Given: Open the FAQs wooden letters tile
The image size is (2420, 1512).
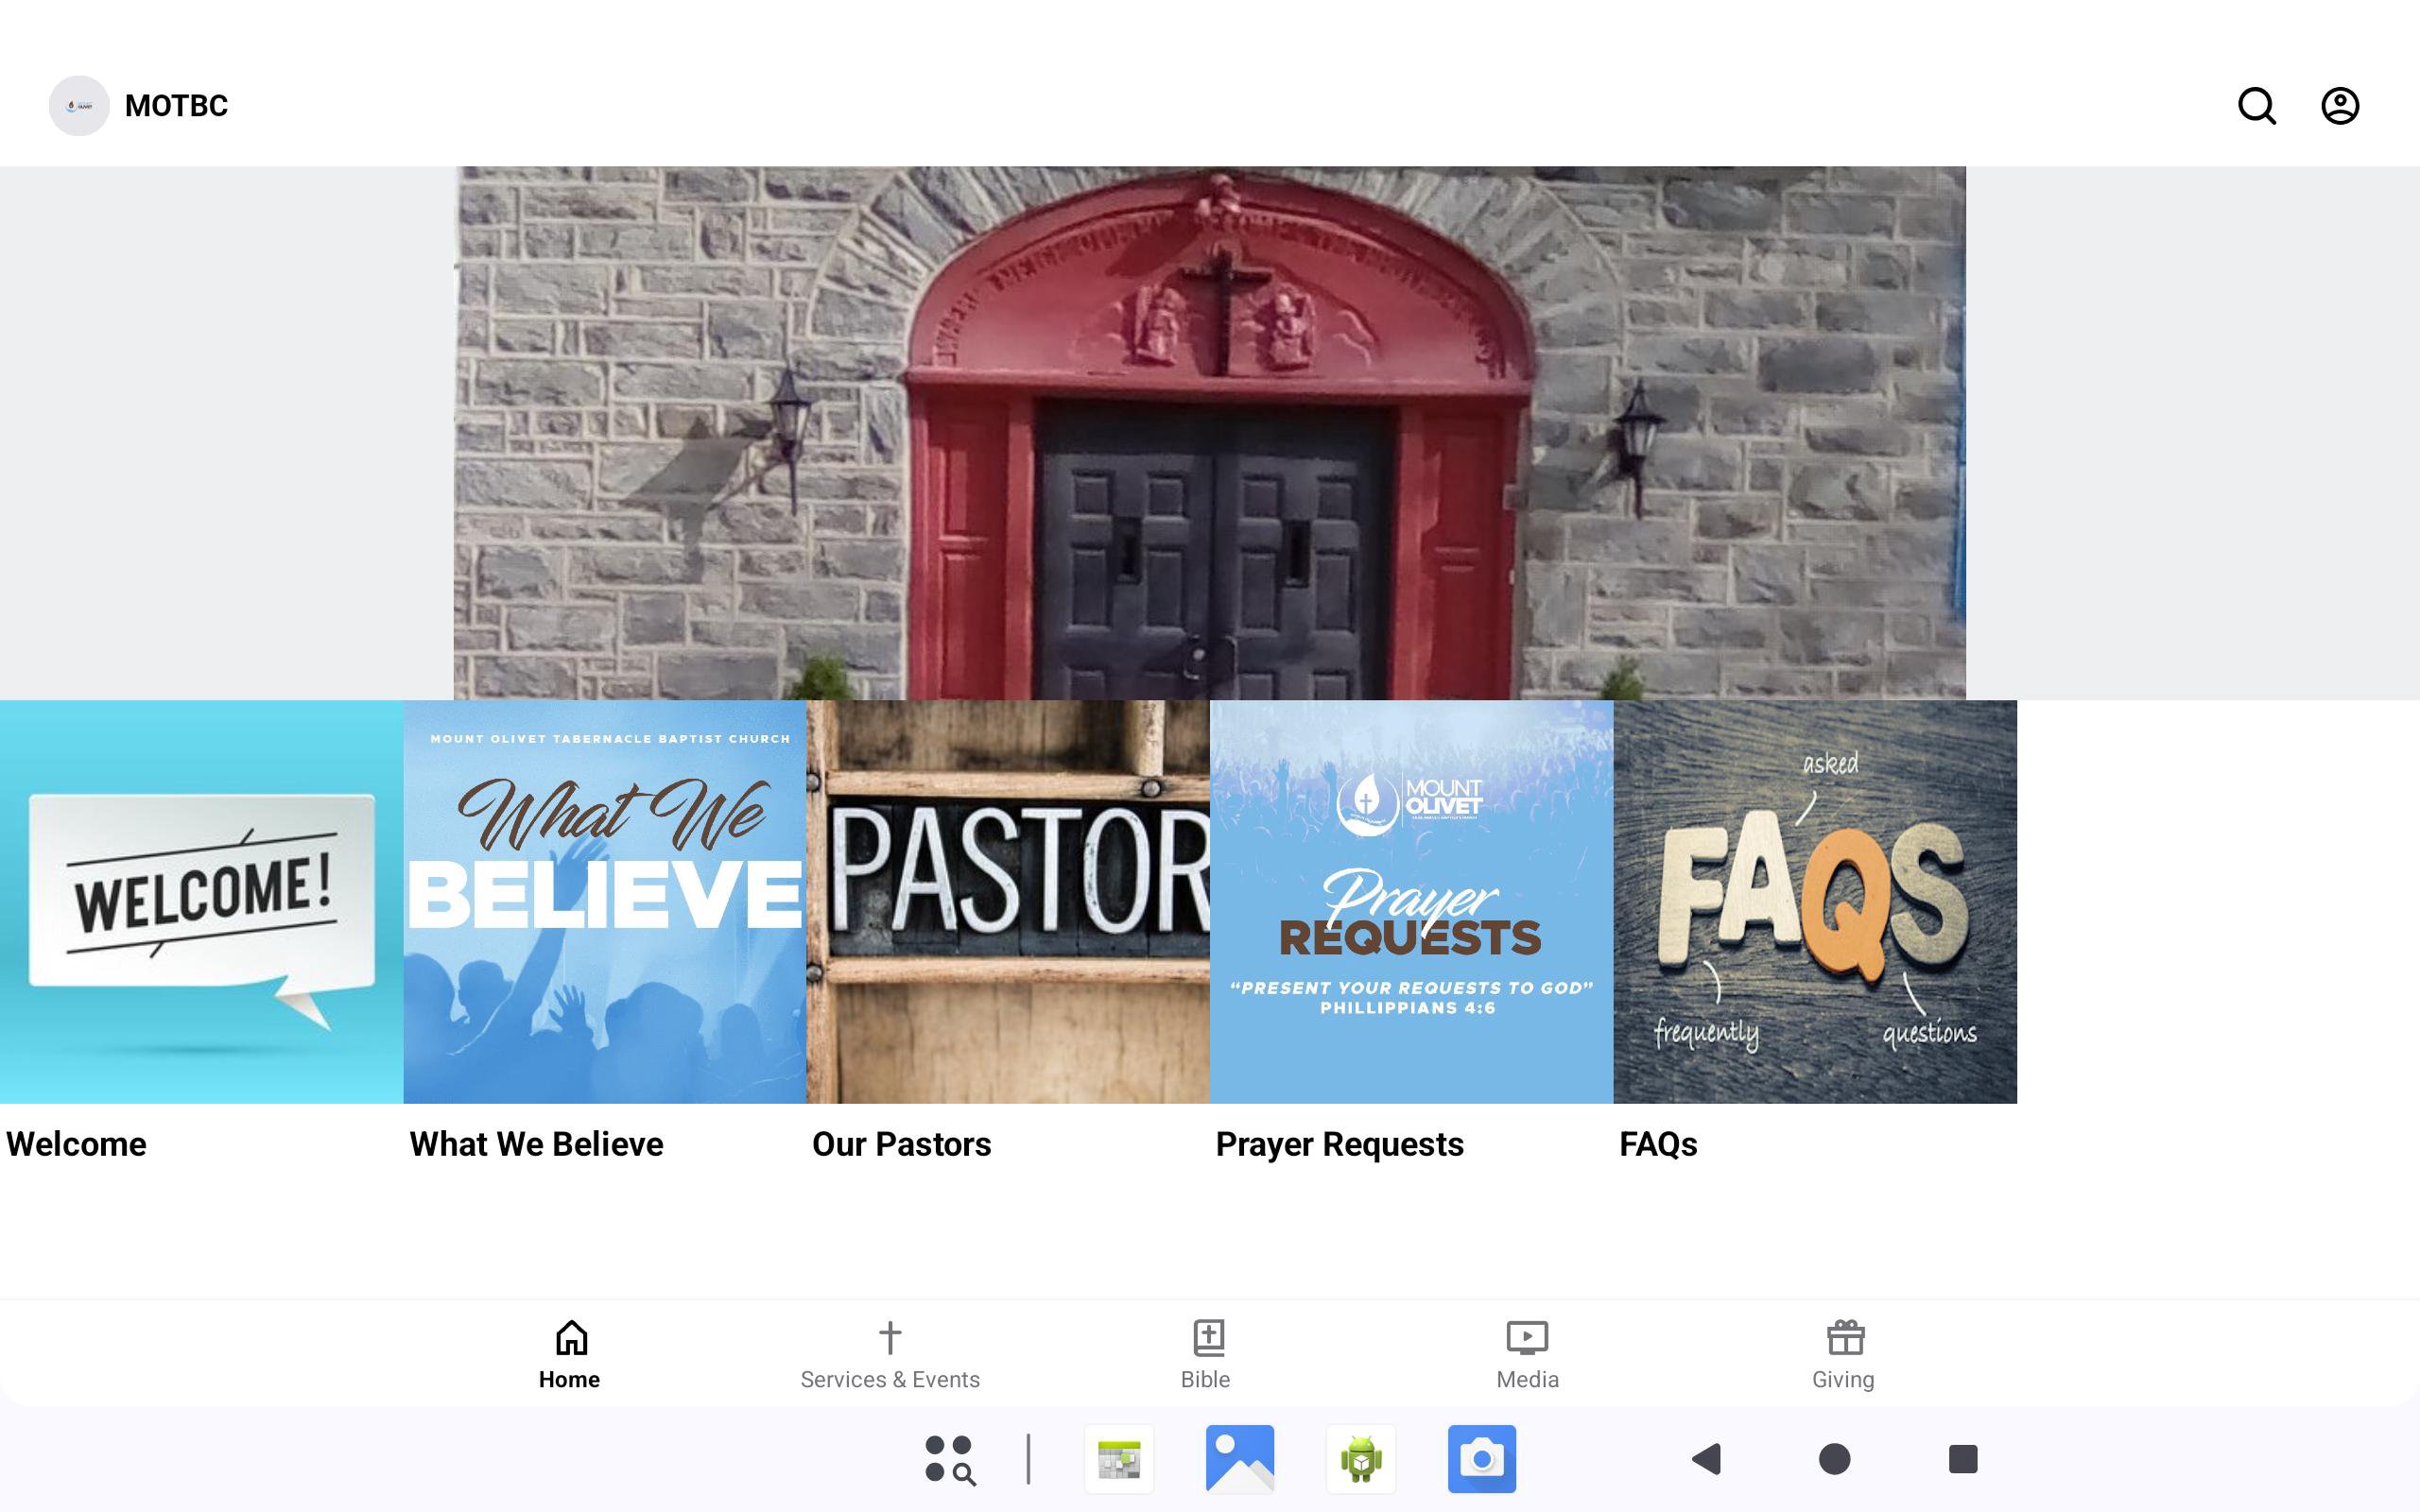Looking at the screenshot, I should coord(1814,901).
